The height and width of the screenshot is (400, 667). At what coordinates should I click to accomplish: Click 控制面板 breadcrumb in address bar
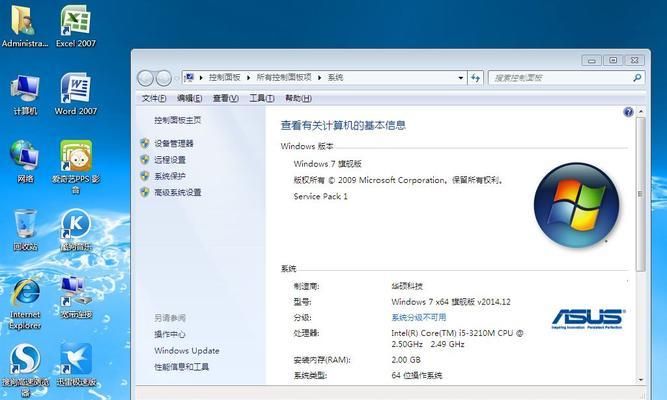(224, 77)
